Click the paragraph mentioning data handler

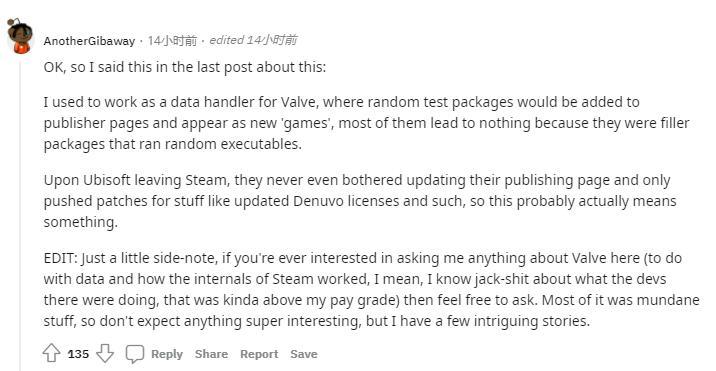pos(367,123)
